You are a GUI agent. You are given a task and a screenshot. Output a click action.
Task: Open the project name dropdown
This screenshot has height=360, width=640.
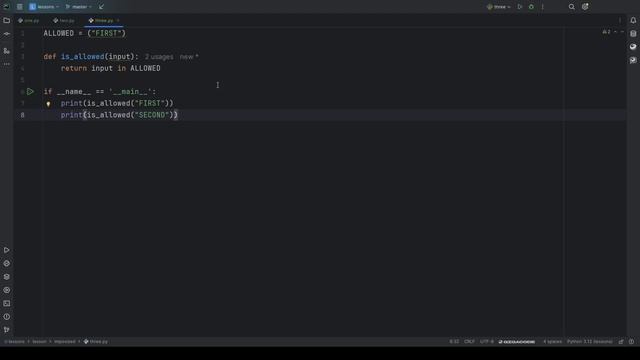(x=44, y=7)
